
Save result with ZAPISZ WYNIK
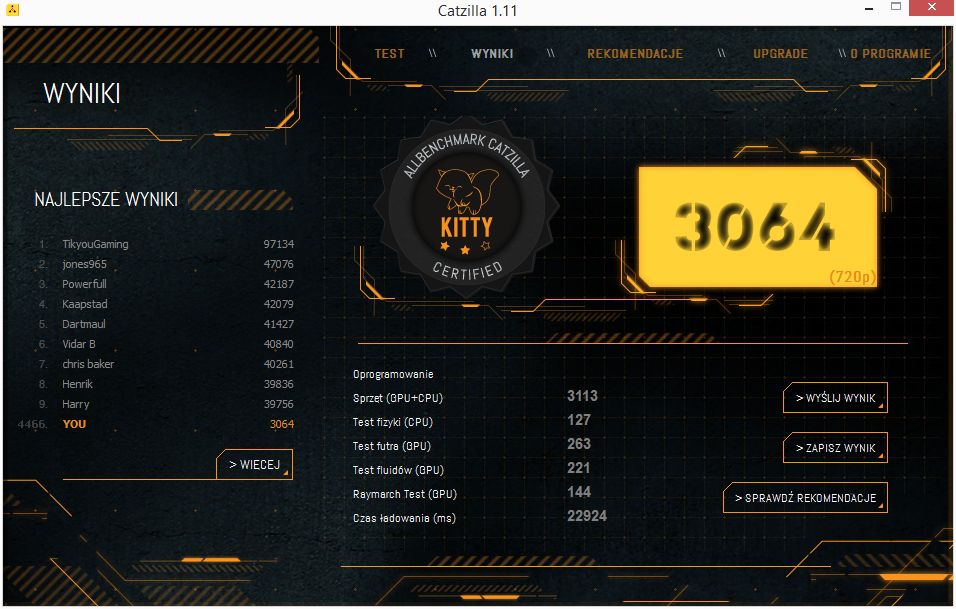click(x=835, y=448)
